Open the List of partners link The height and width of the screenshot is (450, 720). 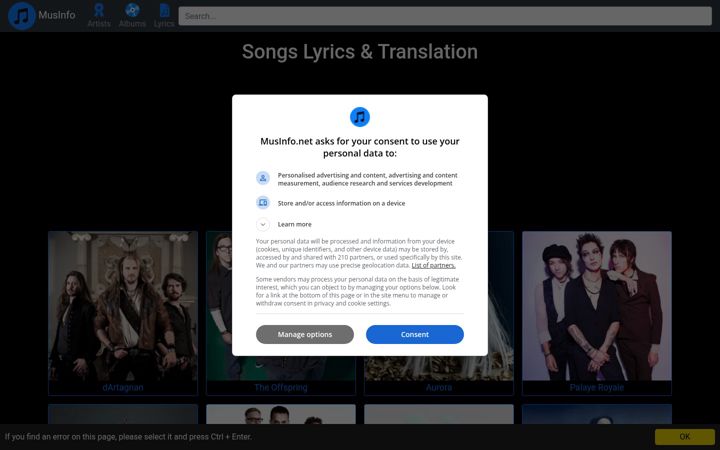(x=433, y=265)
